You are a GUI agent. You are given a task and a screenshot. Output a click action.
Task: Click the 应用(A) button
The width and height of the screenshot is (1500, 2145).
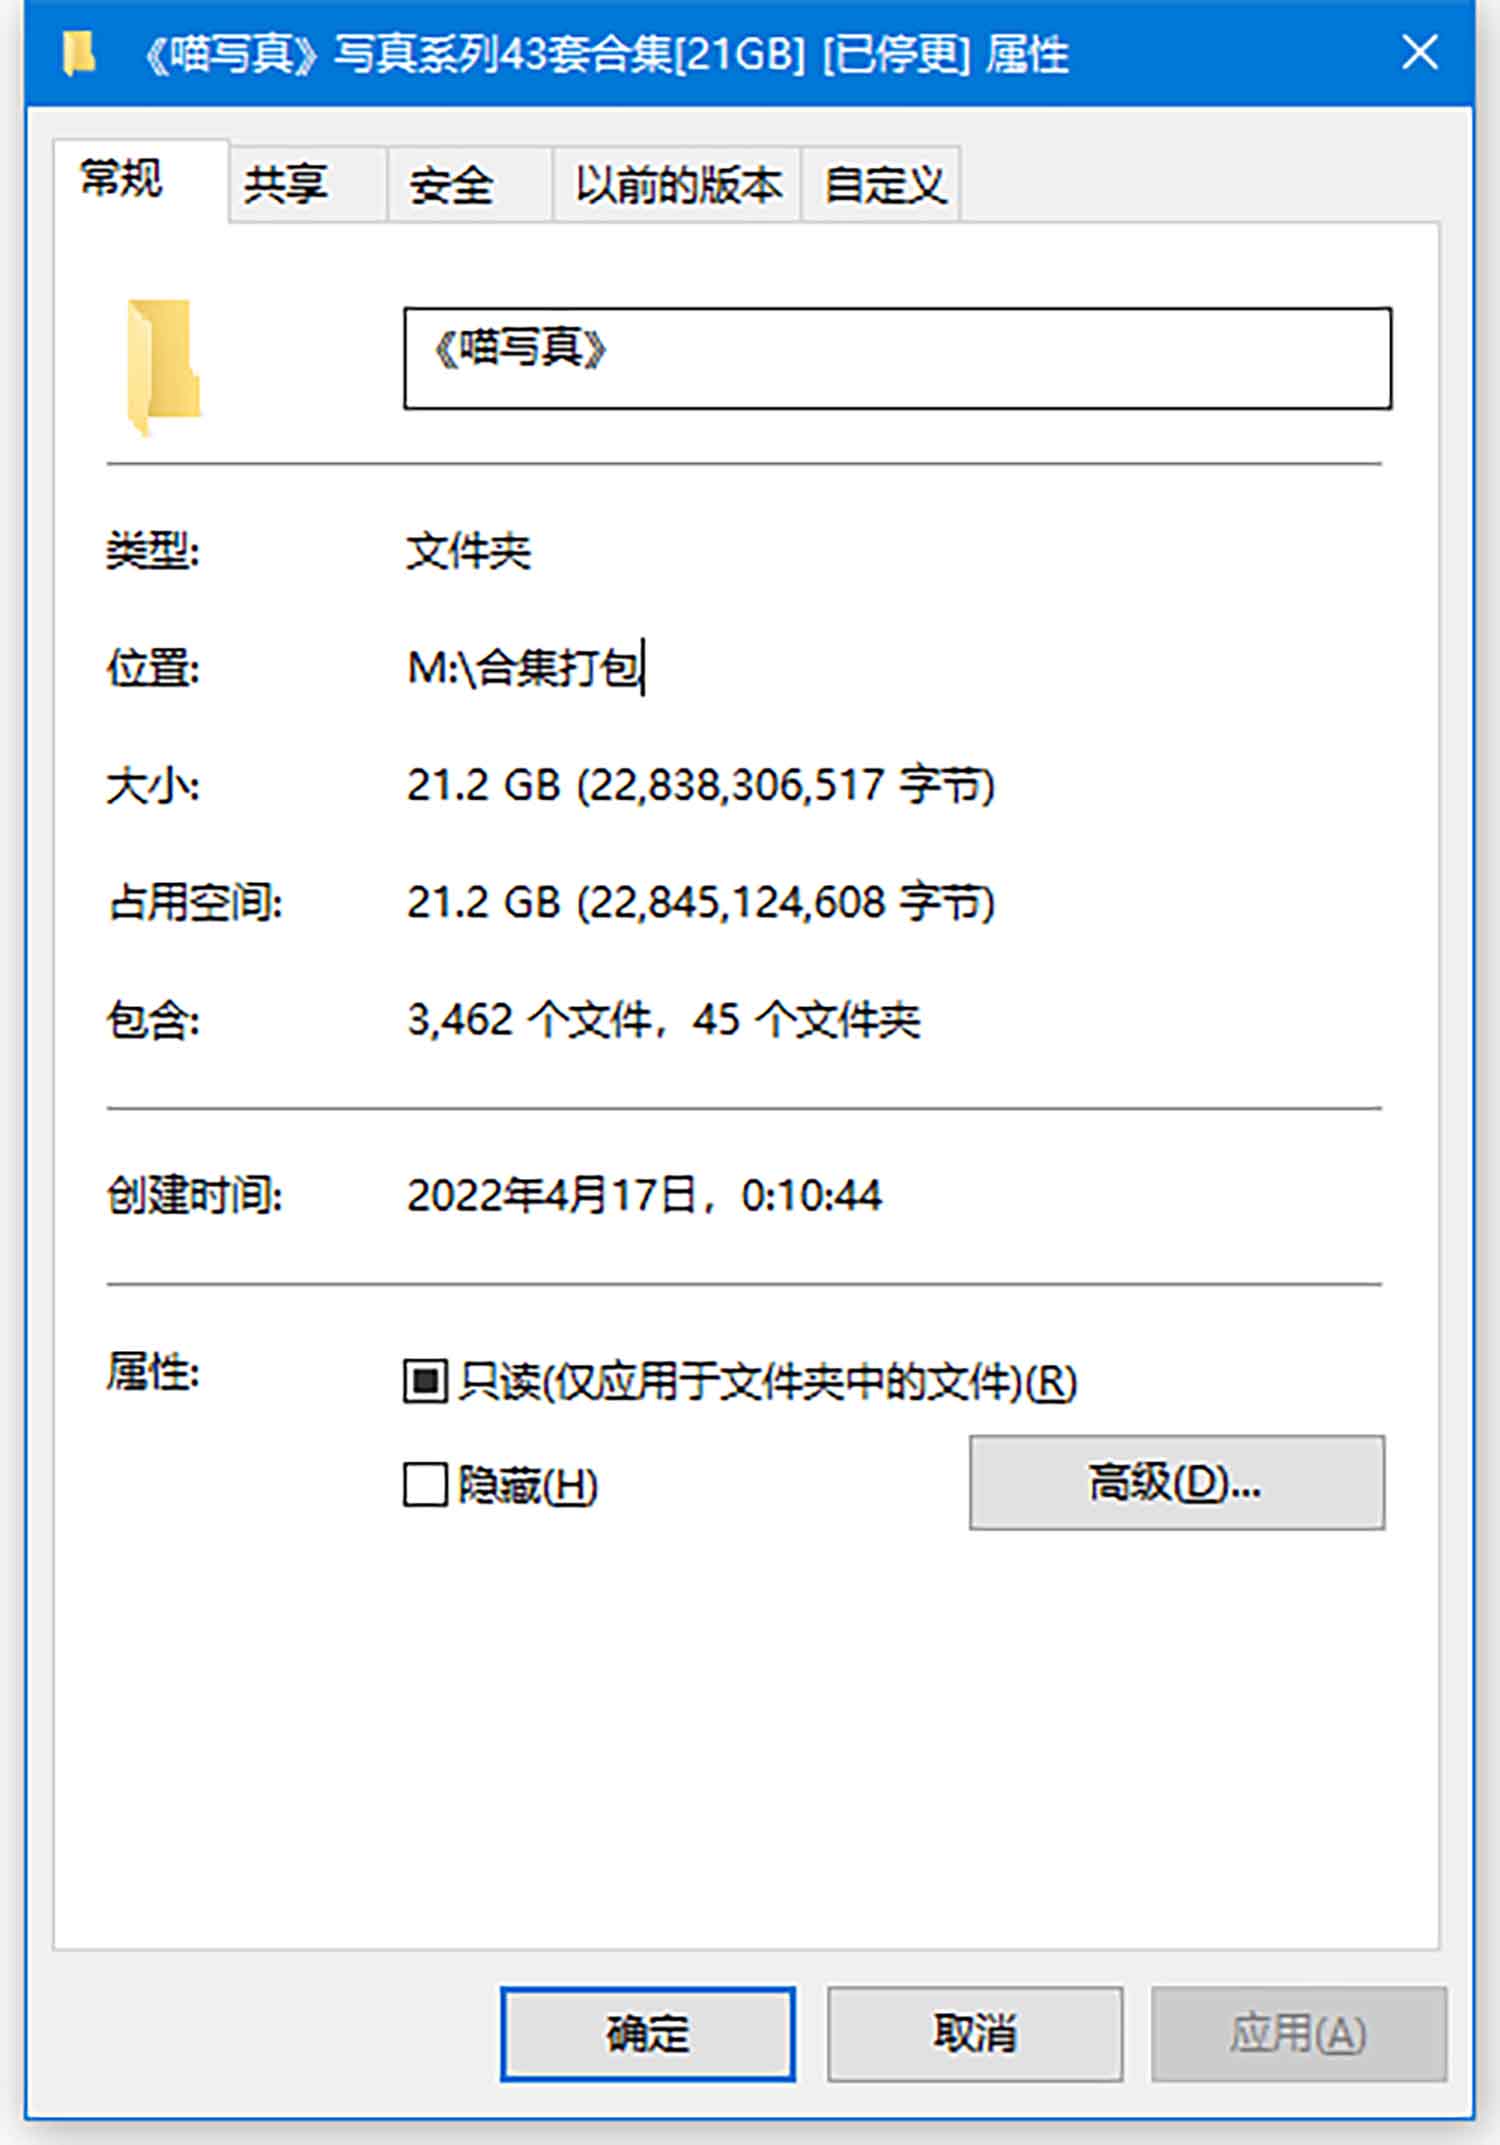click(1299, 2034)
